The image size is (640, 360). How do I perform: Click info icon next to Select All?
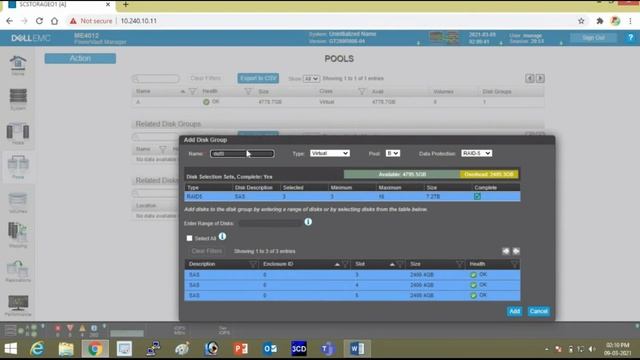pos(222,236)
